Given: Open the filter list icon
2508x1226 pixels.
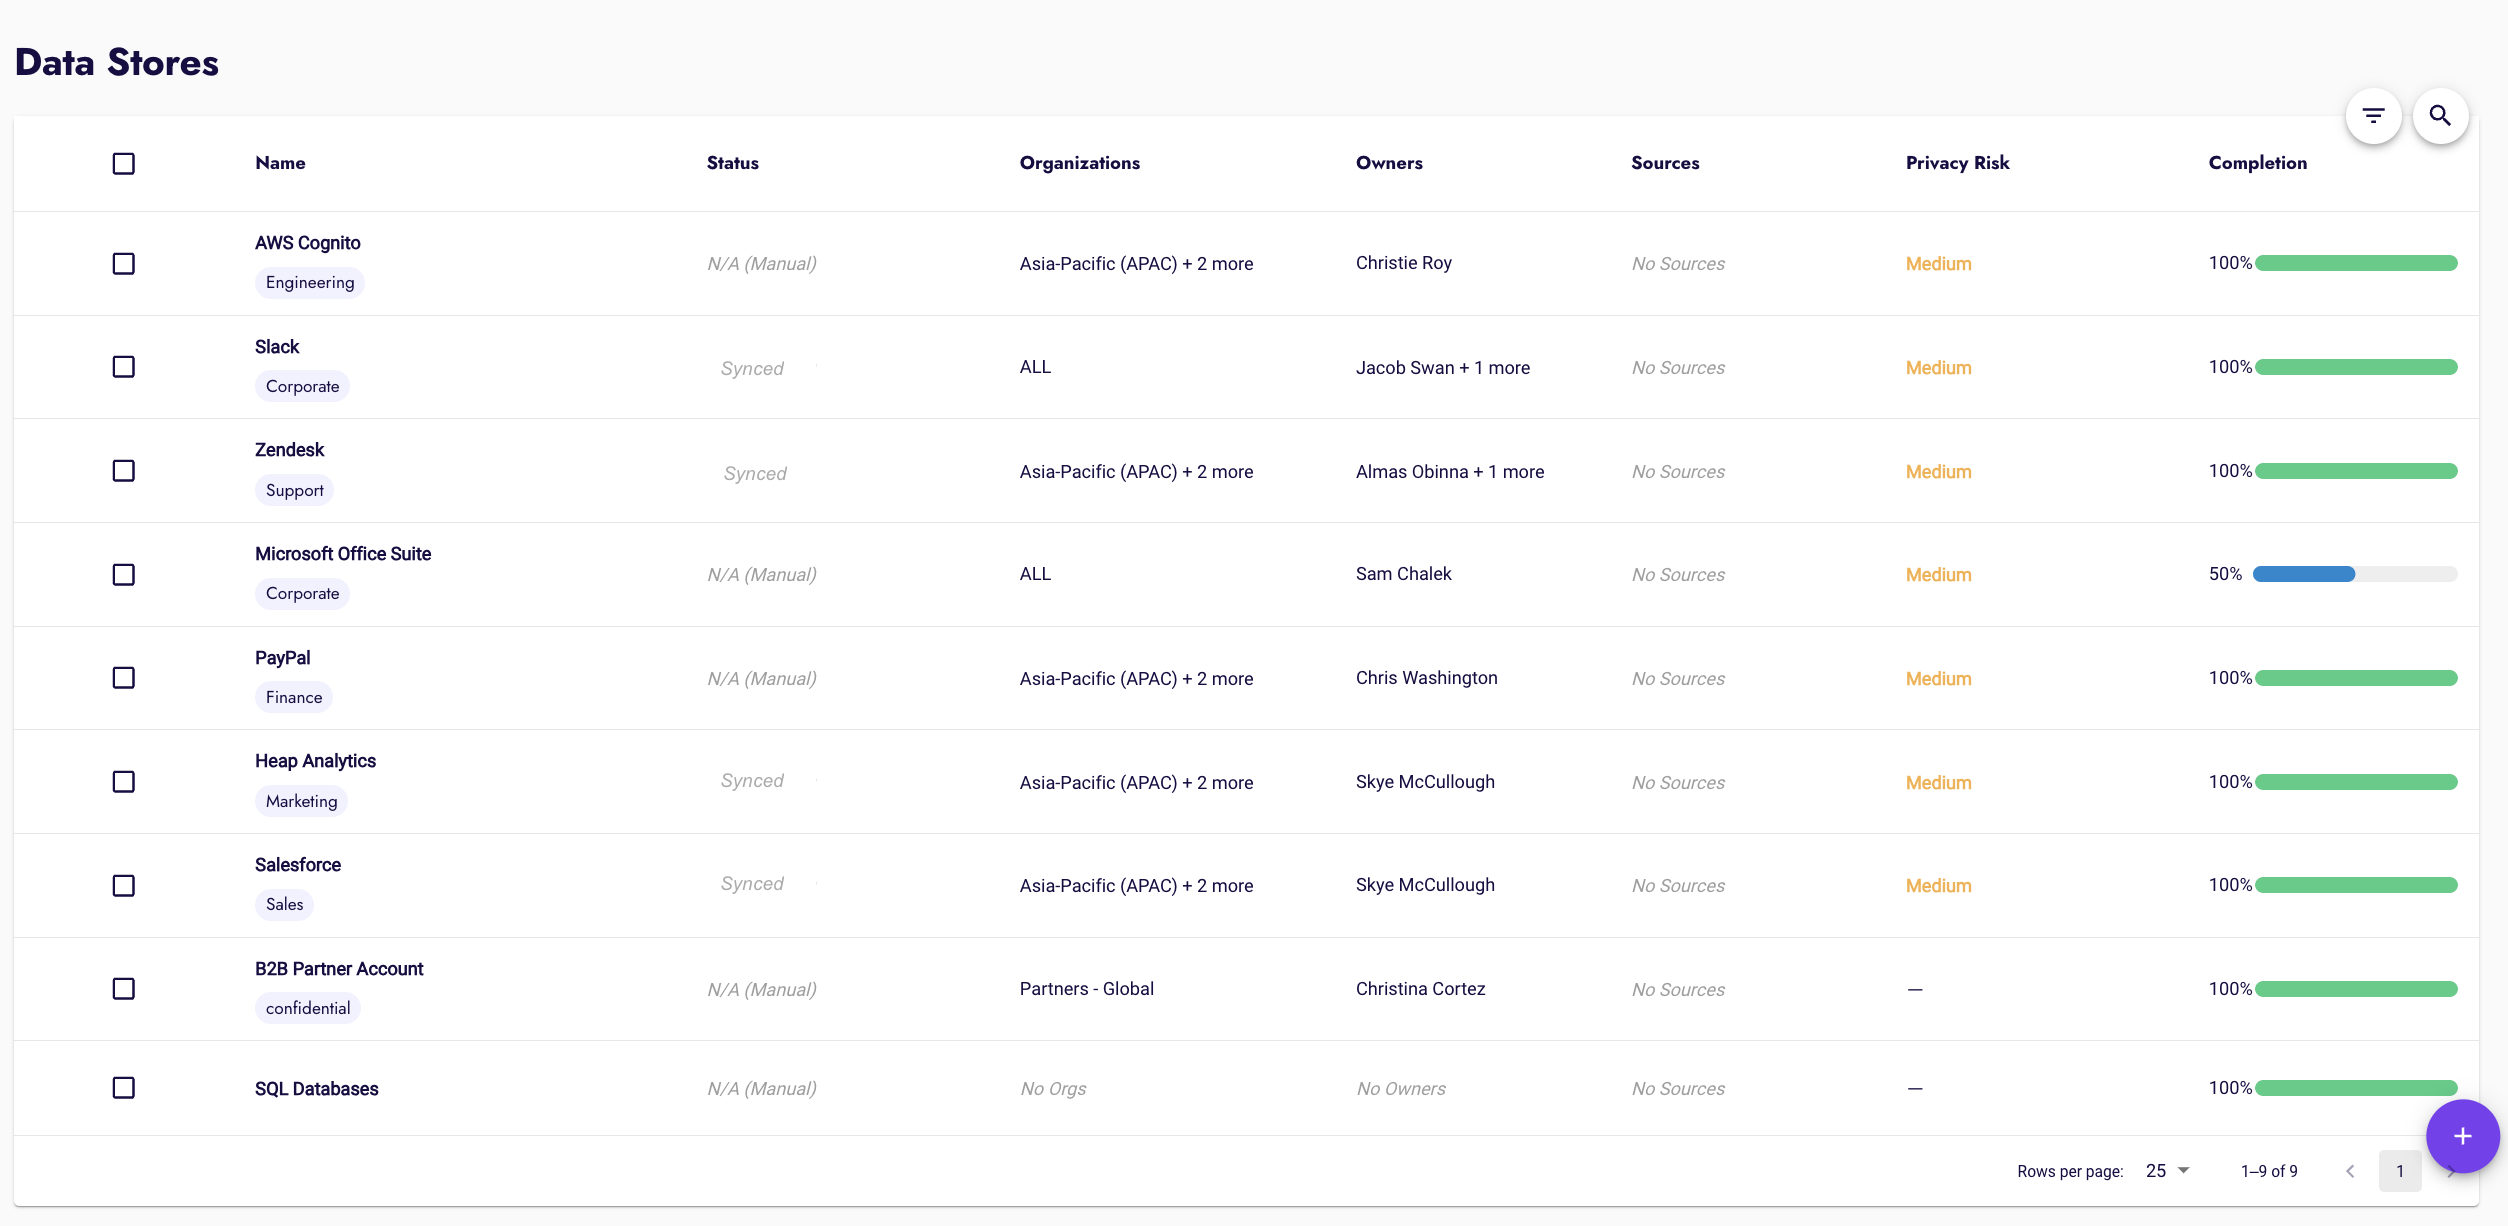Looking at the screenshot, I should click(2373, 116).
